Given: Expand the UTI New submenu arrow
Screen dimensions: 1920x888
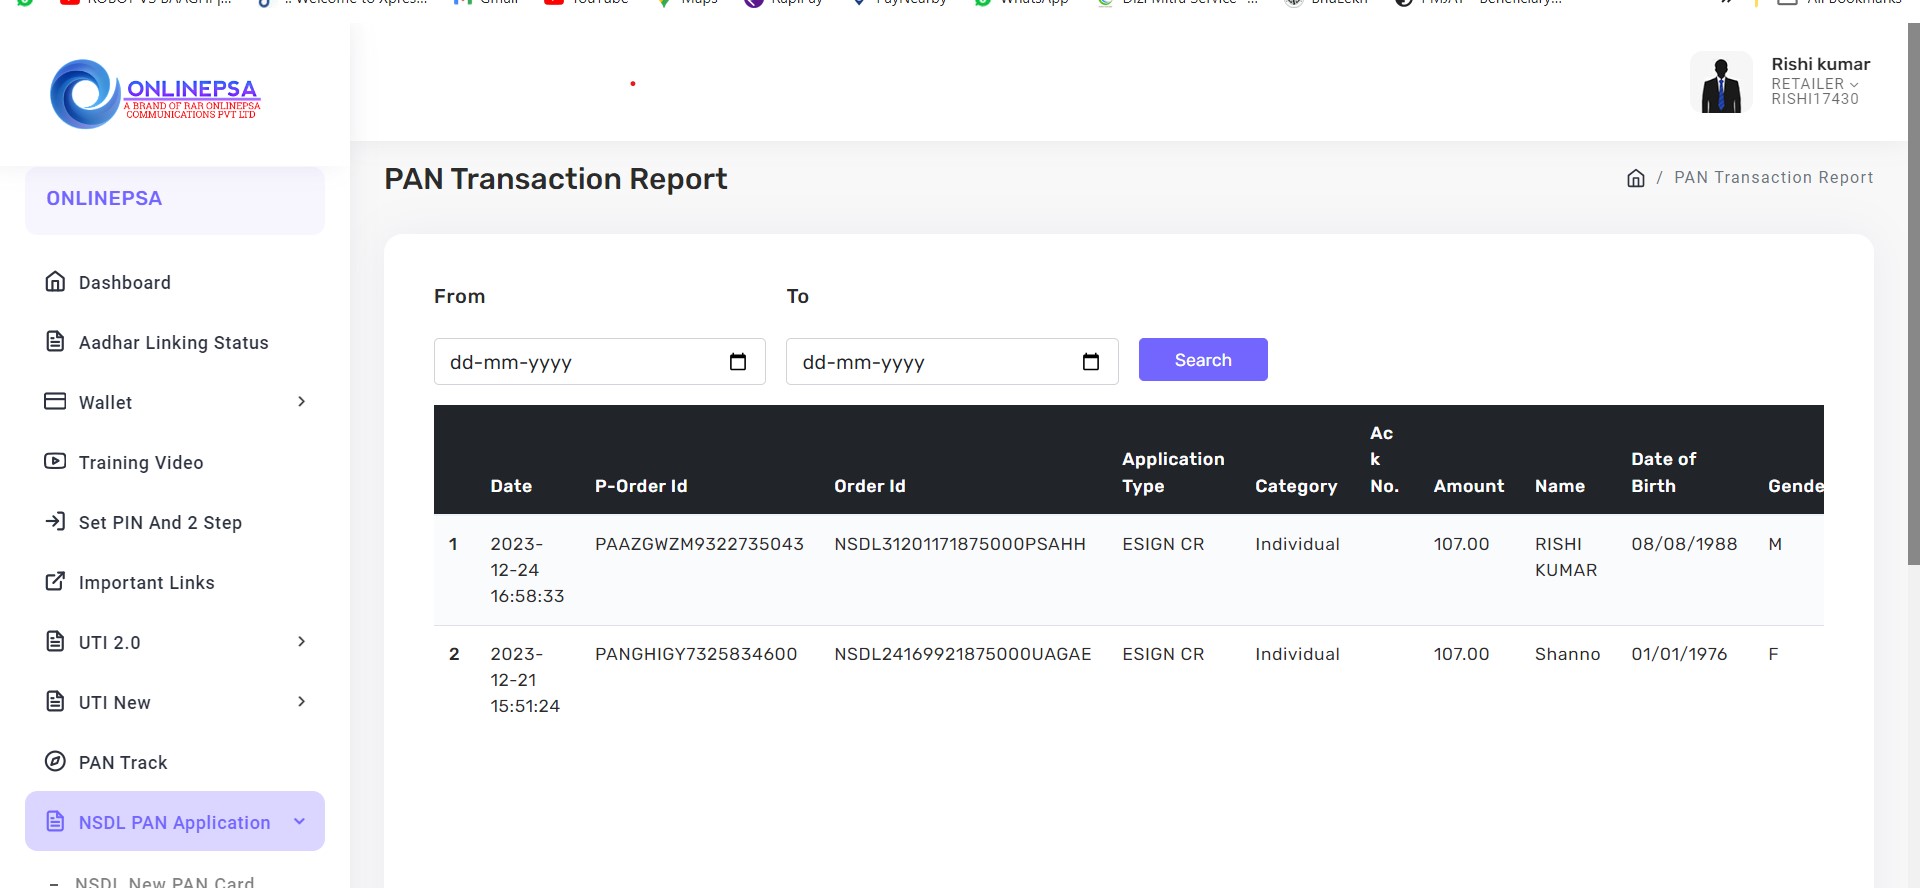Looking at the screenshot, I should (301, 702).
